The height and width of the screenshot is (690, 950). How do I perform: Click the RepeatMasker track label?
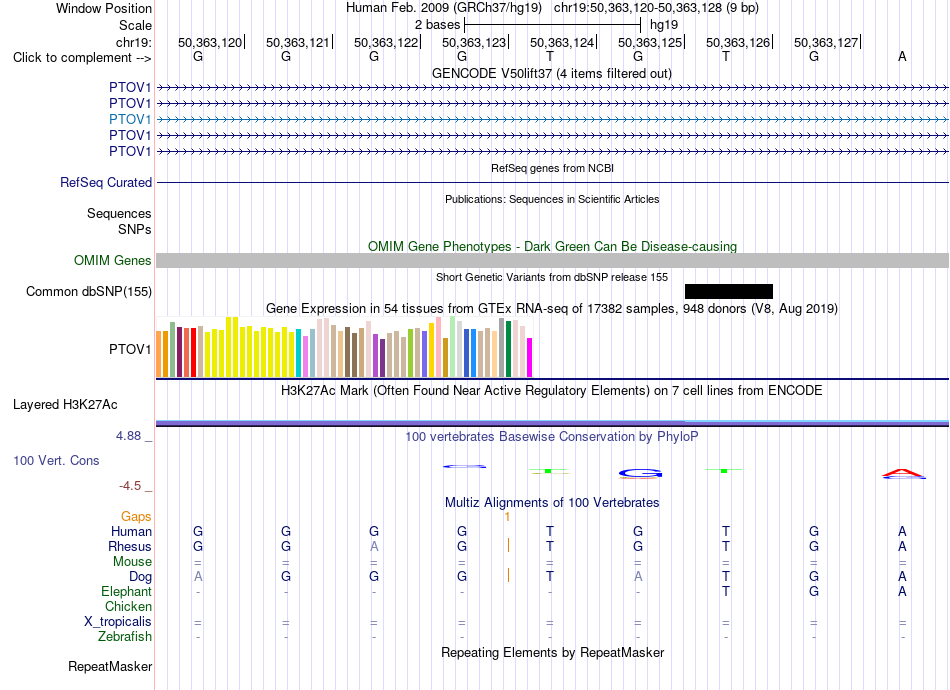110,666
